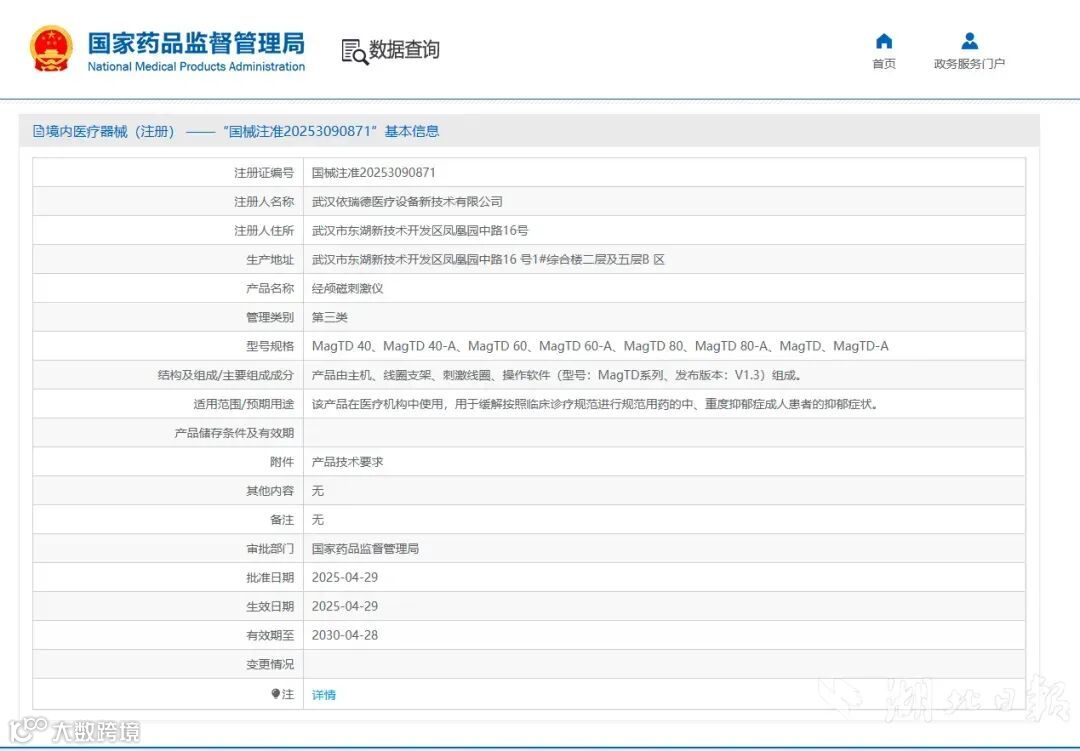The height and width of the screenshot is (751, 1080).
Task: Select registration number 国械注准20253090871 value
Action: [373, 172]
